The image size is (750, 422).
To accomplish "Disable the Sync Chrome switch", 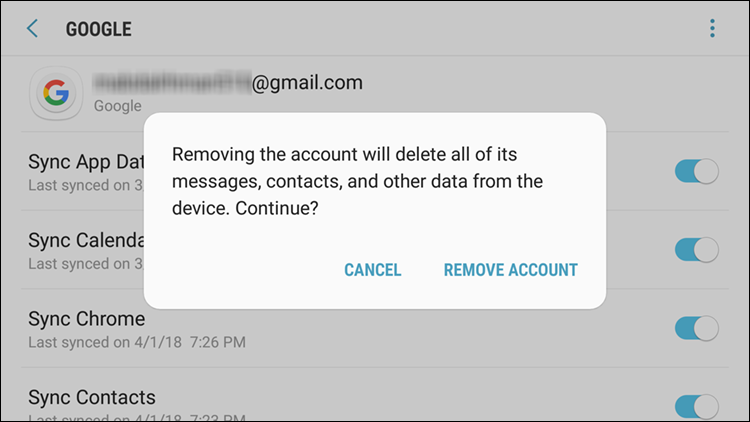I will click(x=696, y=328).
